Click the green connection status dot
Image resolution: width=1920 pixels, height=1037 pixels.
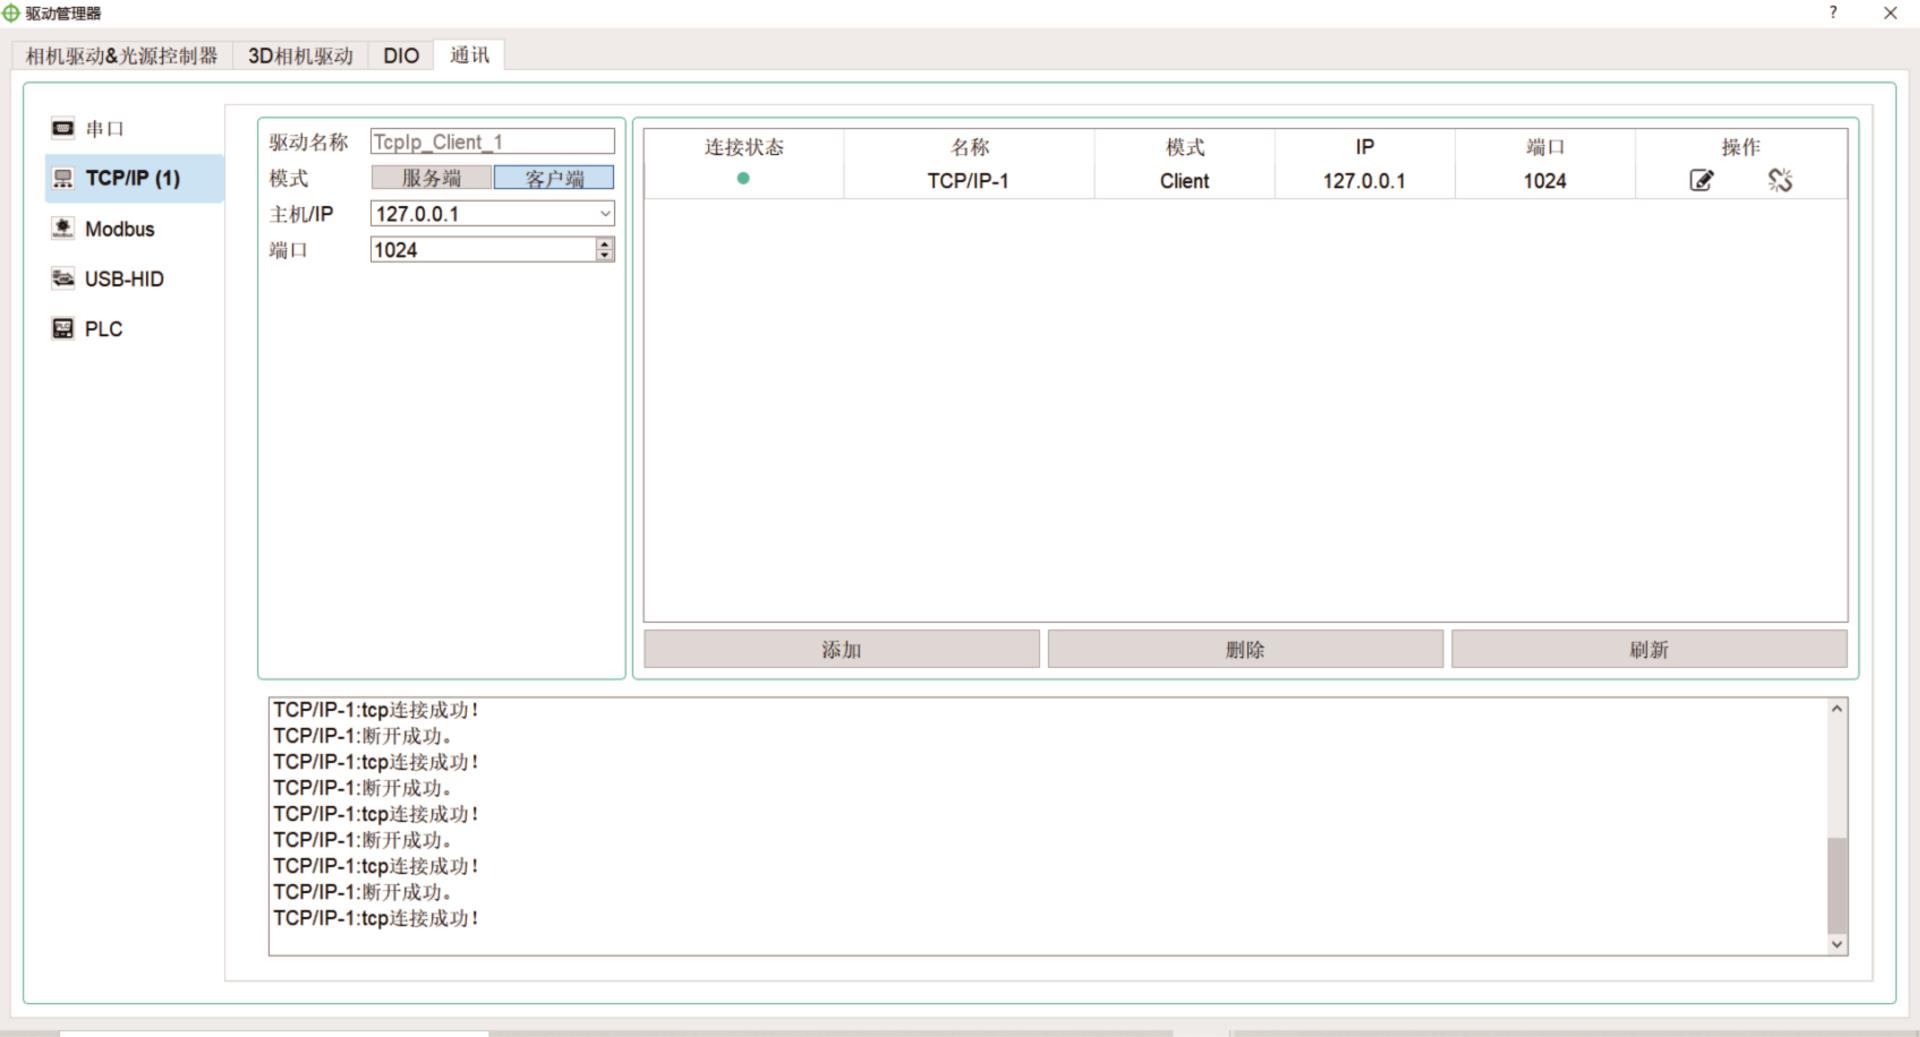[743, 177]
